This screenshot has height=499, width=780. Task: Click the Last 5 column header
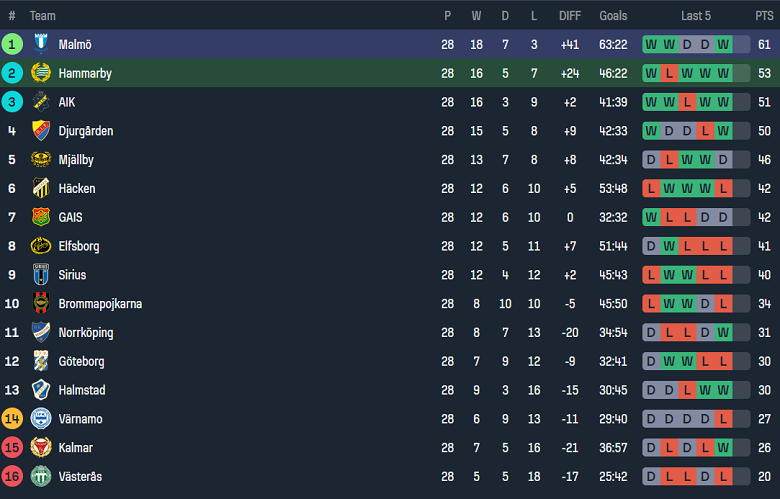696,16
